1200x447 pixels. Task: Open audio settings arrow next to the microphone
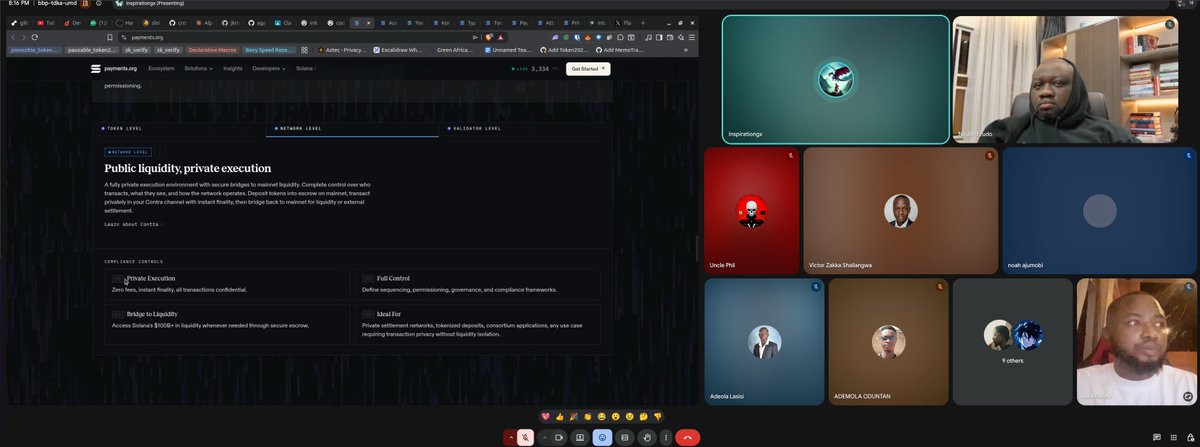point(510,437)
